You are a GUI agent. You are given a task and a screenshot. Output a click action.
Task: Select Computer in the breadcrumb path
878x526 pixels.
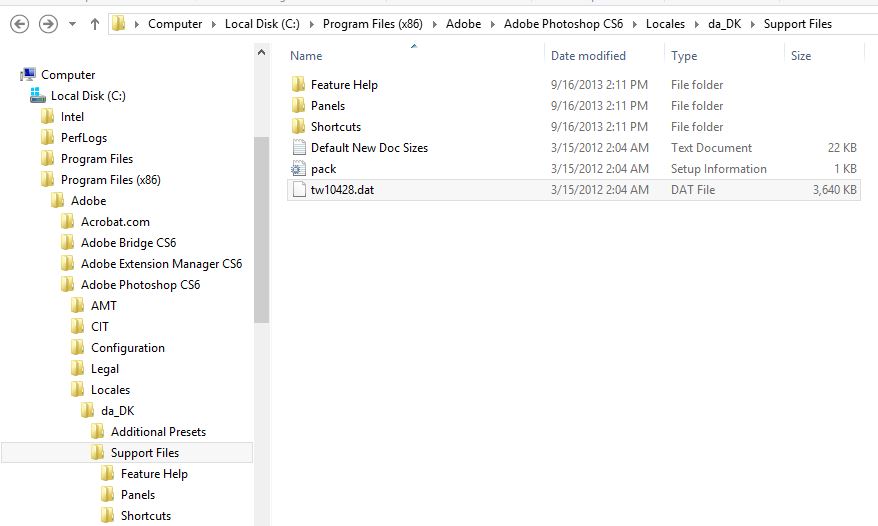coord(175,24)
